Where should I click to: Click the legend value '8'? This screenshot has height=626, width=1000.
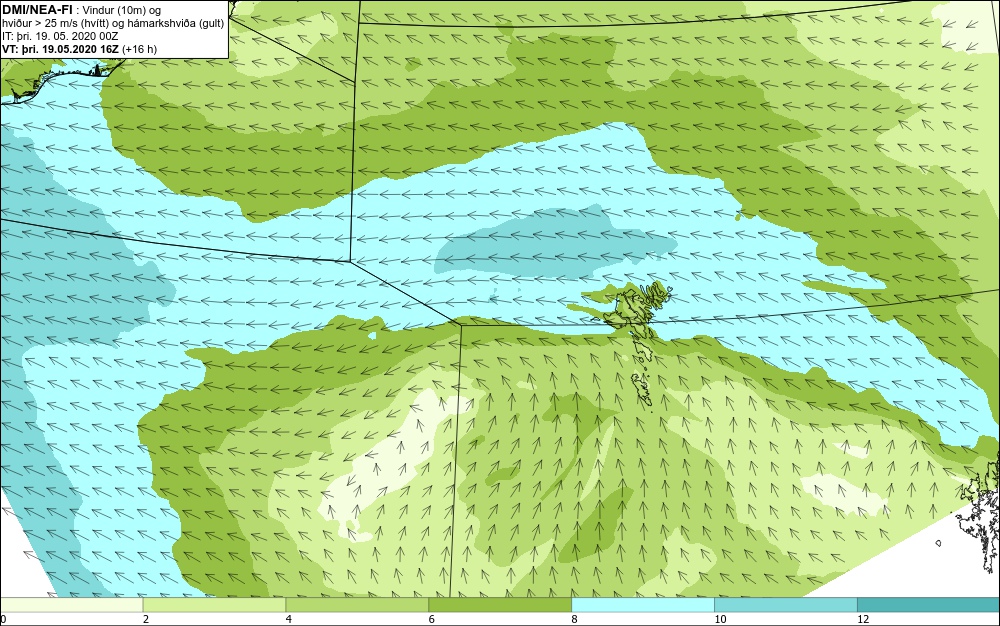point(575,619)
